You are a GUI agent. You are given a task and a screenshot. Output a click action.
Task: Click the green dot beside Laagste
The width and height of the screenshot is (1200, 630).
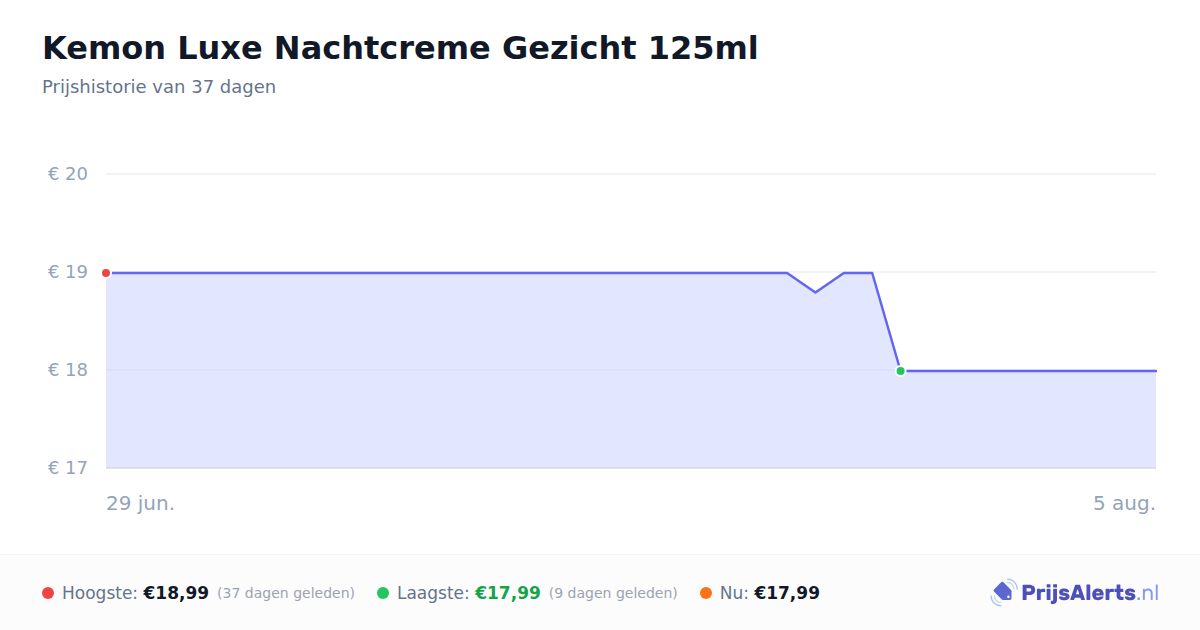pyautogui.click(x=383, y=593)
